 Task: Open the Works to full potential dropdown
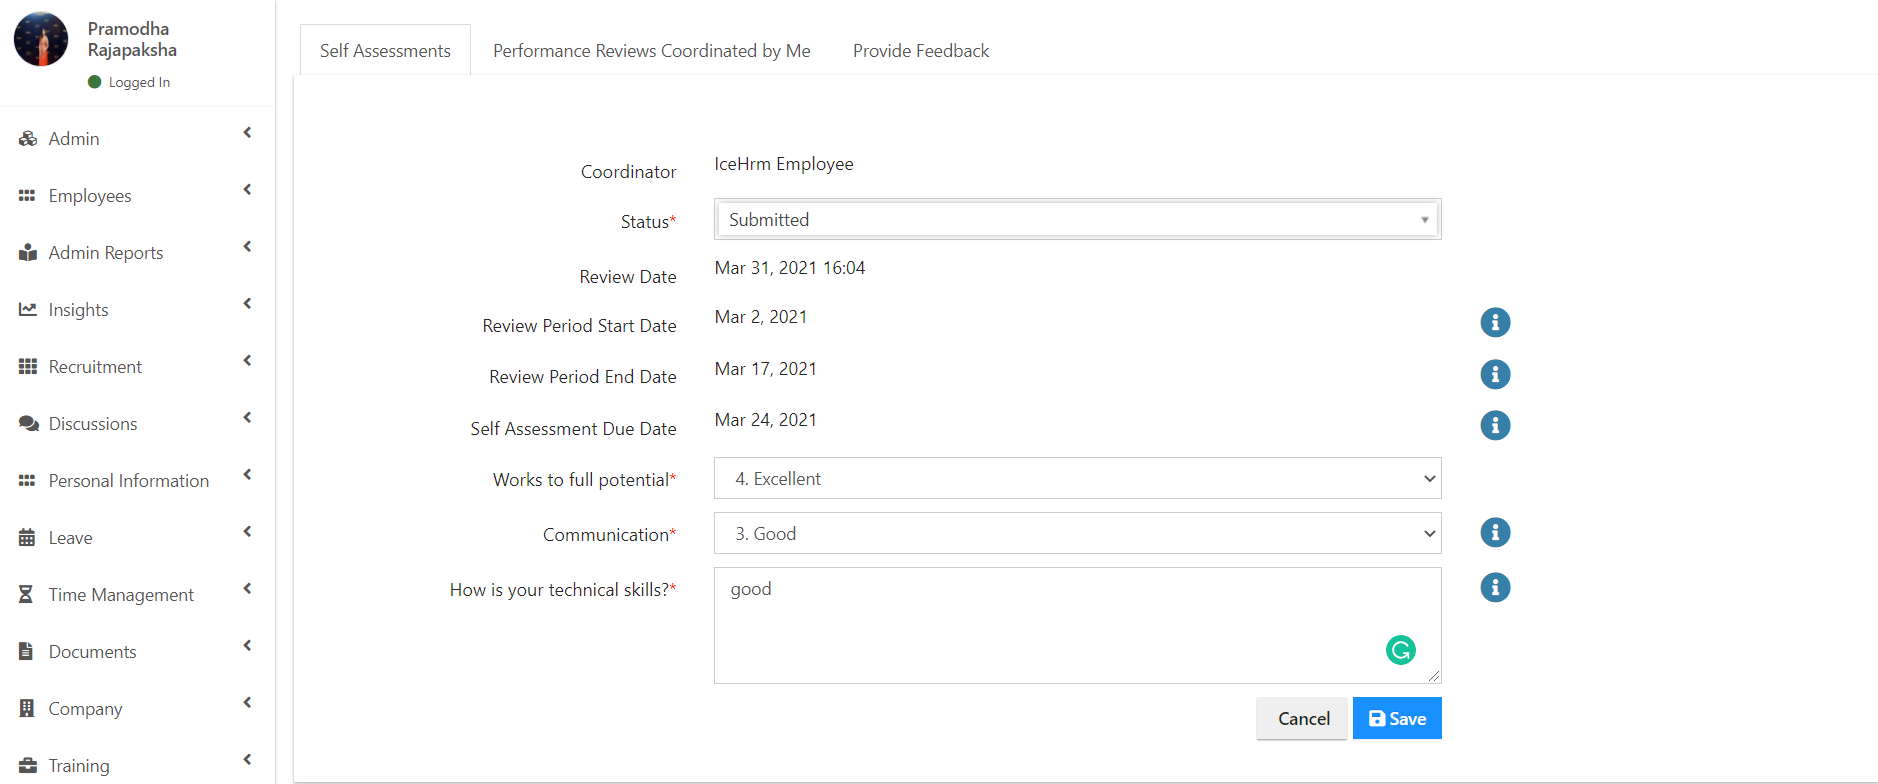click(1078, 478)
